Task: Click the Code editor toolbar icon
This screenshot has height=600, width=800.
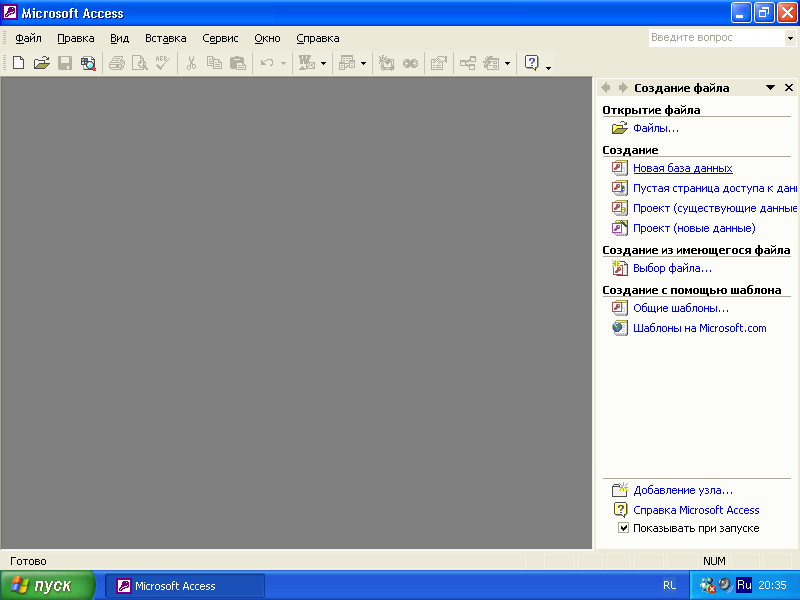Action: click(x=387, y=63)
